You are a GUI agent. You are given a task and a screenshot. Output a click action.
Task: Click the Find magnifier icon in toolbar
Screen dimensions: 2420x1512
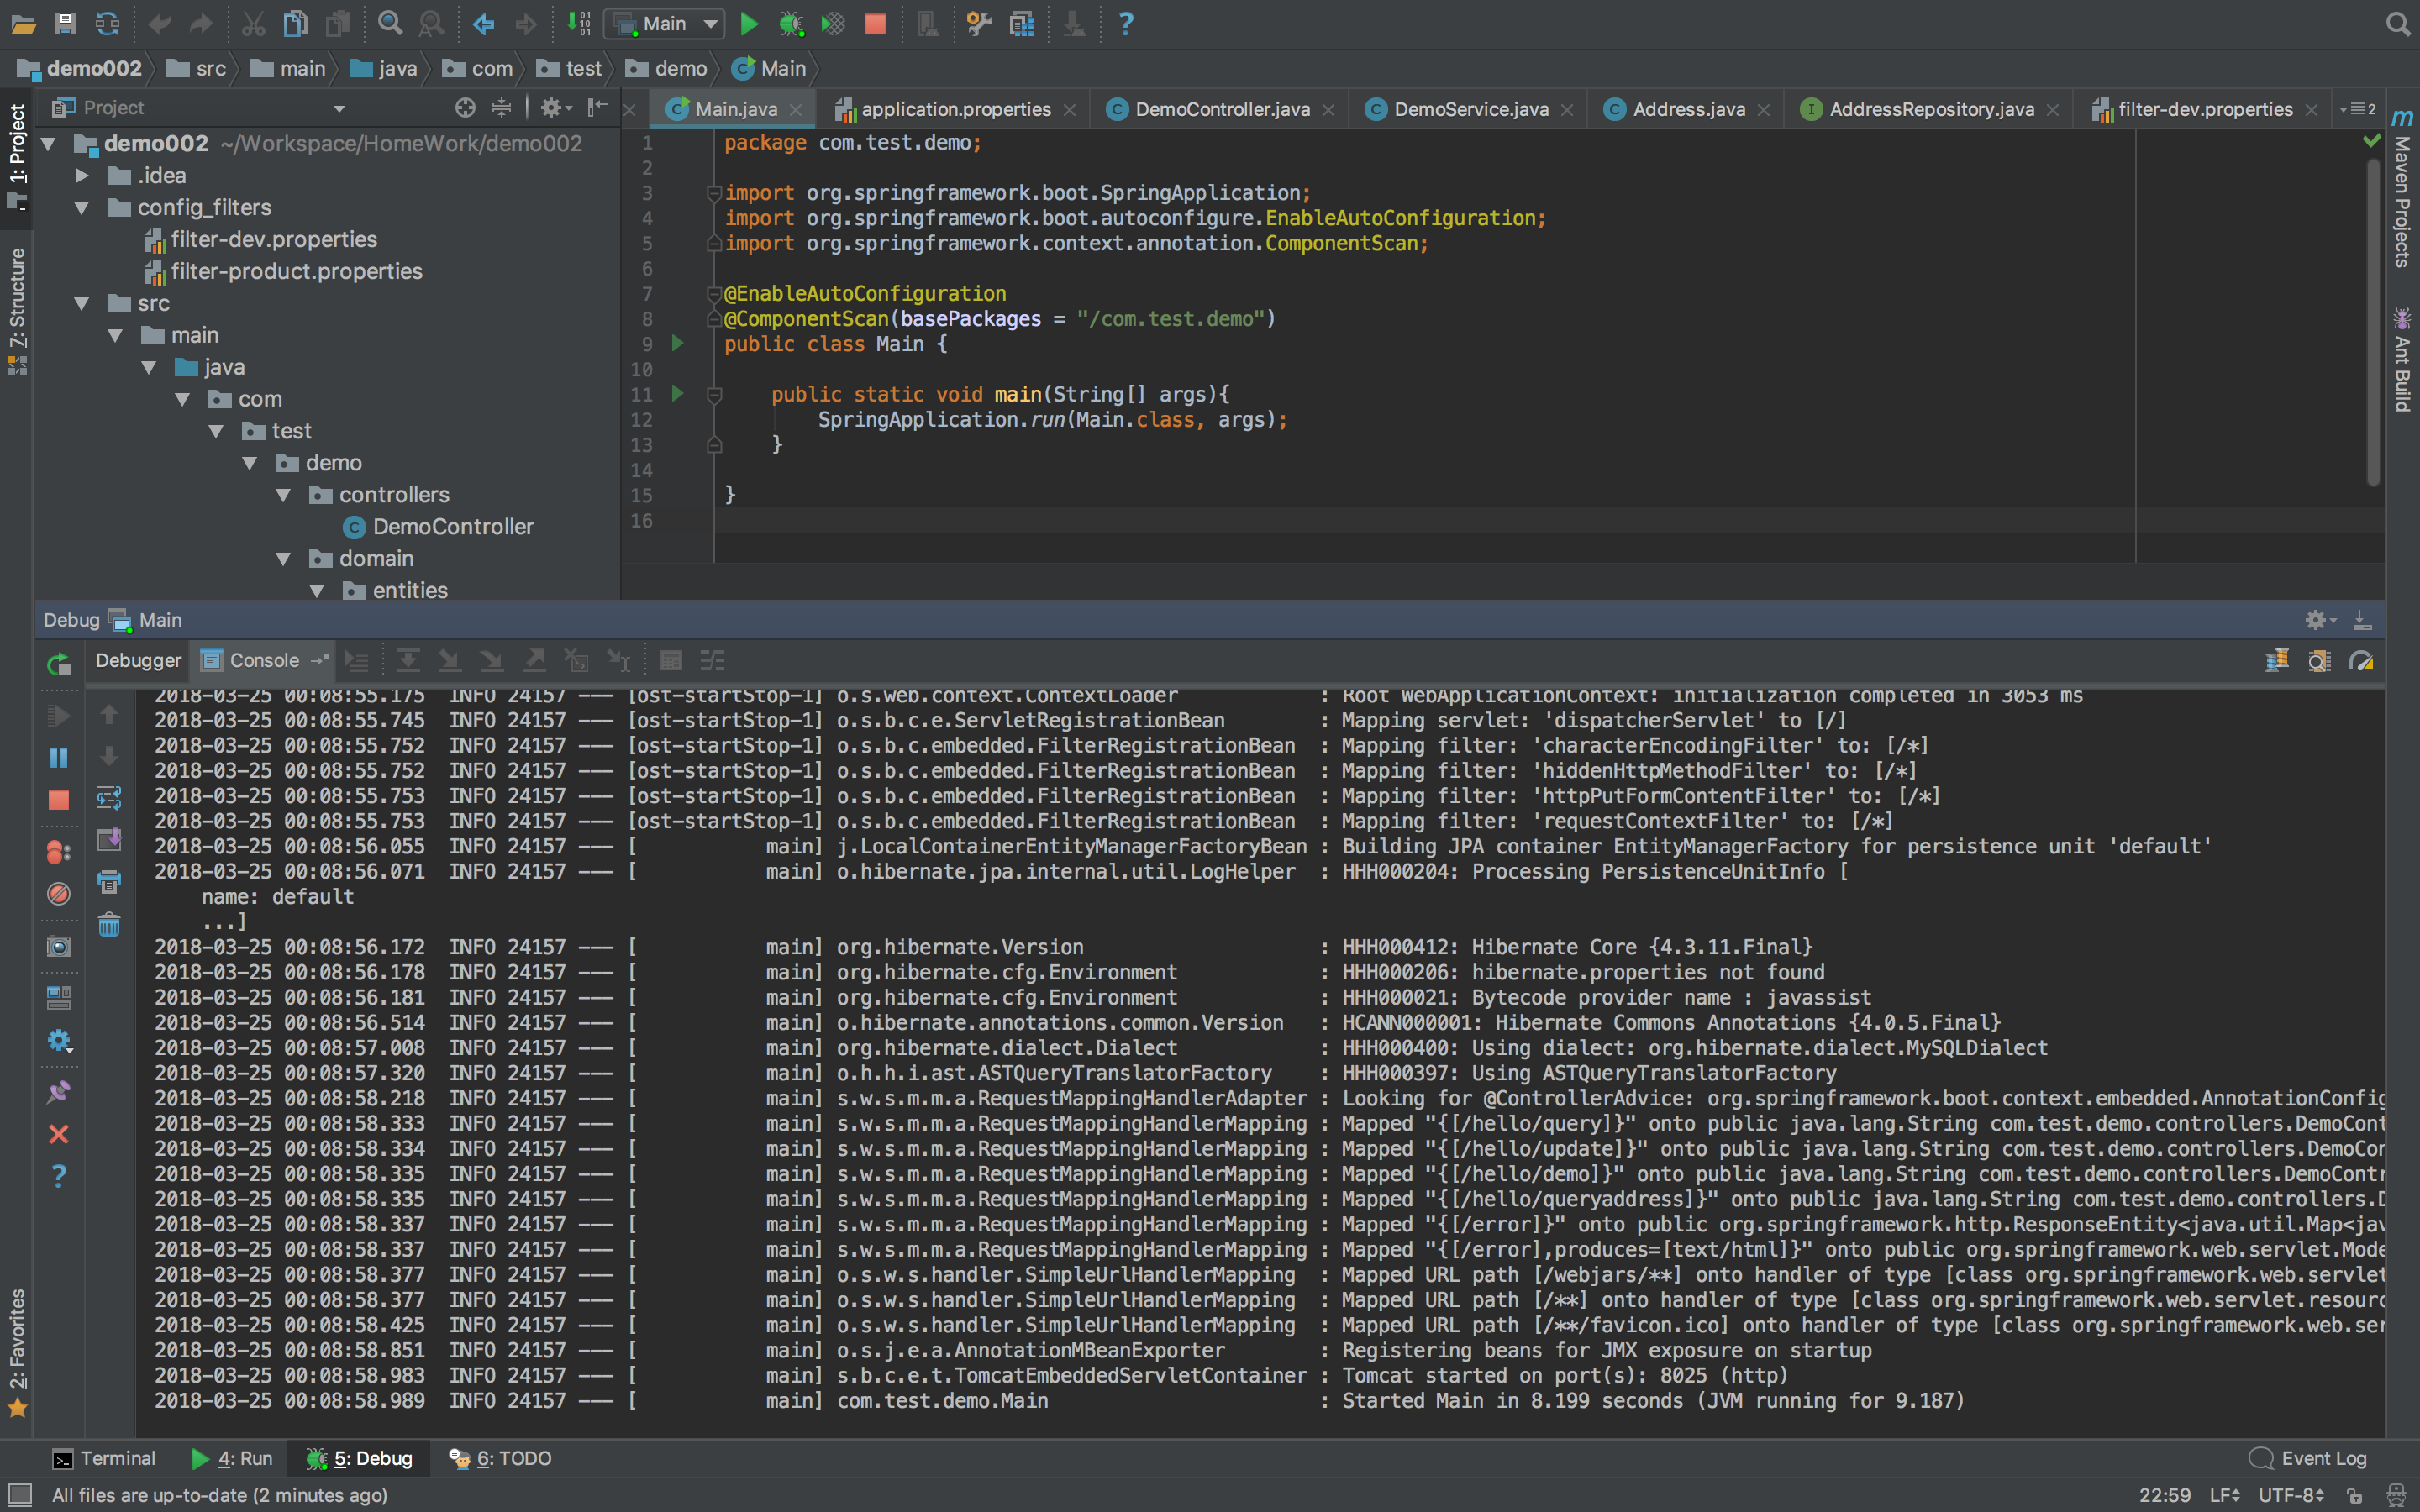(390, 24)
